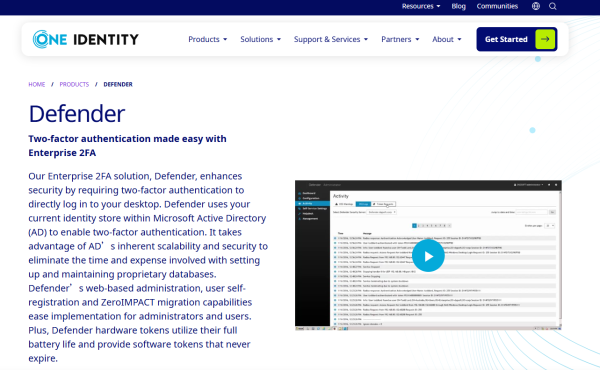This screenshot has height=370, width=600.
Task: Click the Get Started button
Action: [x=517, y=39]
